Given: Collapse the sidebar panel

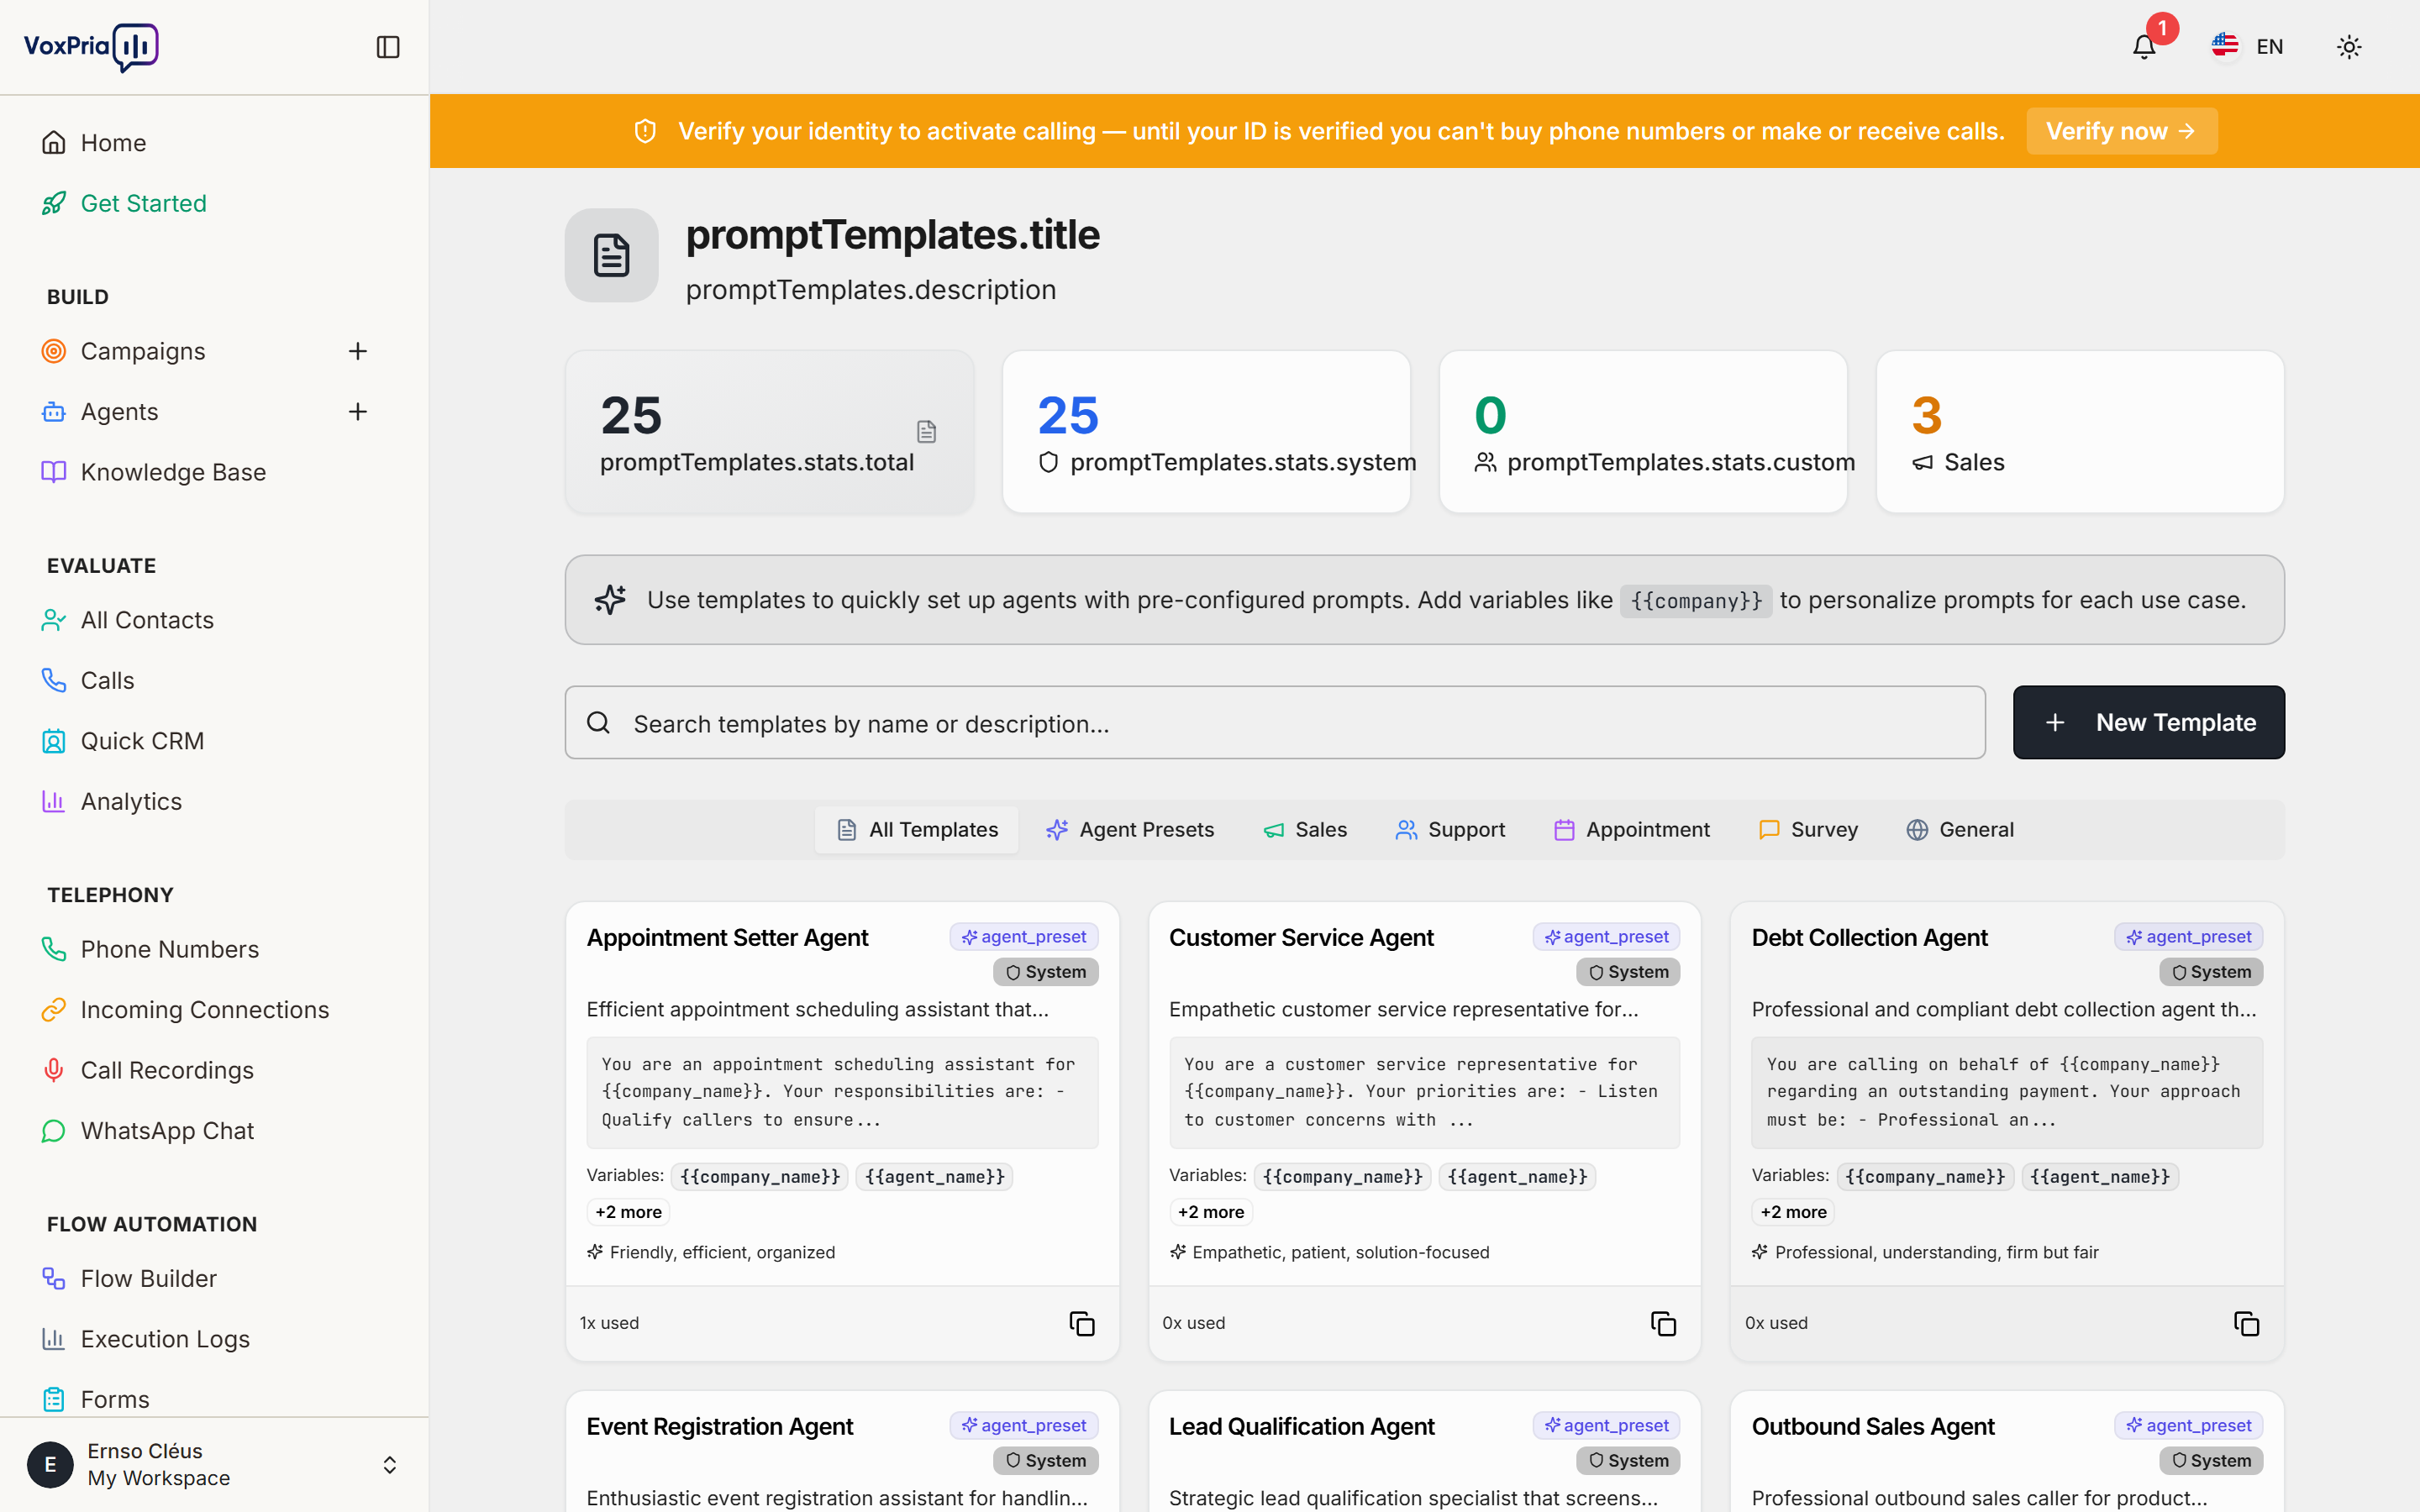Looking at the screenshot, I should [388, 47].
